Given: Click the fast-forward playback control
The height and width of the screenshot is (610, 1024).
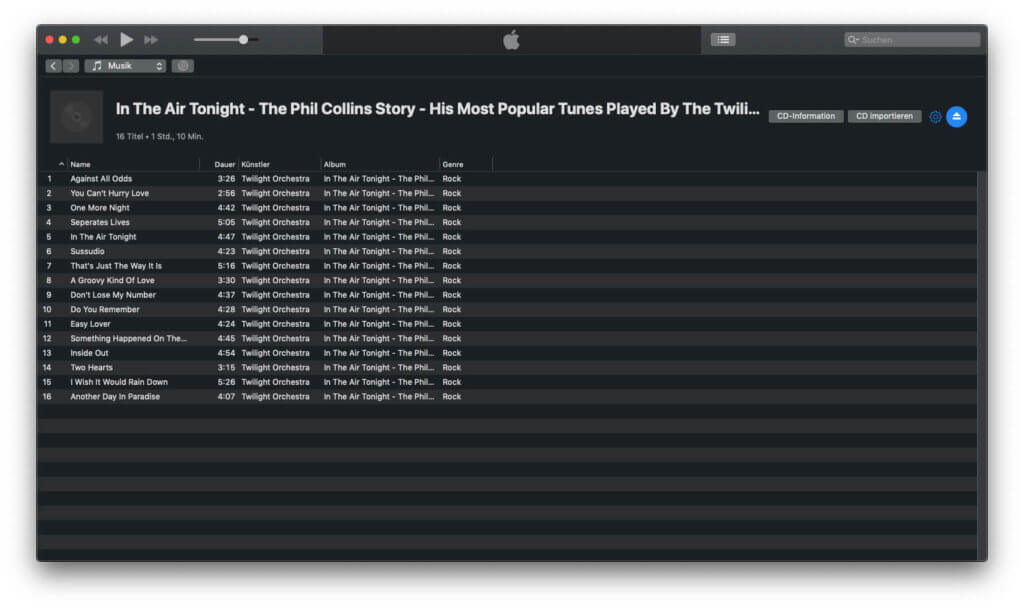Looking at the screenshot, I should 150,39.
